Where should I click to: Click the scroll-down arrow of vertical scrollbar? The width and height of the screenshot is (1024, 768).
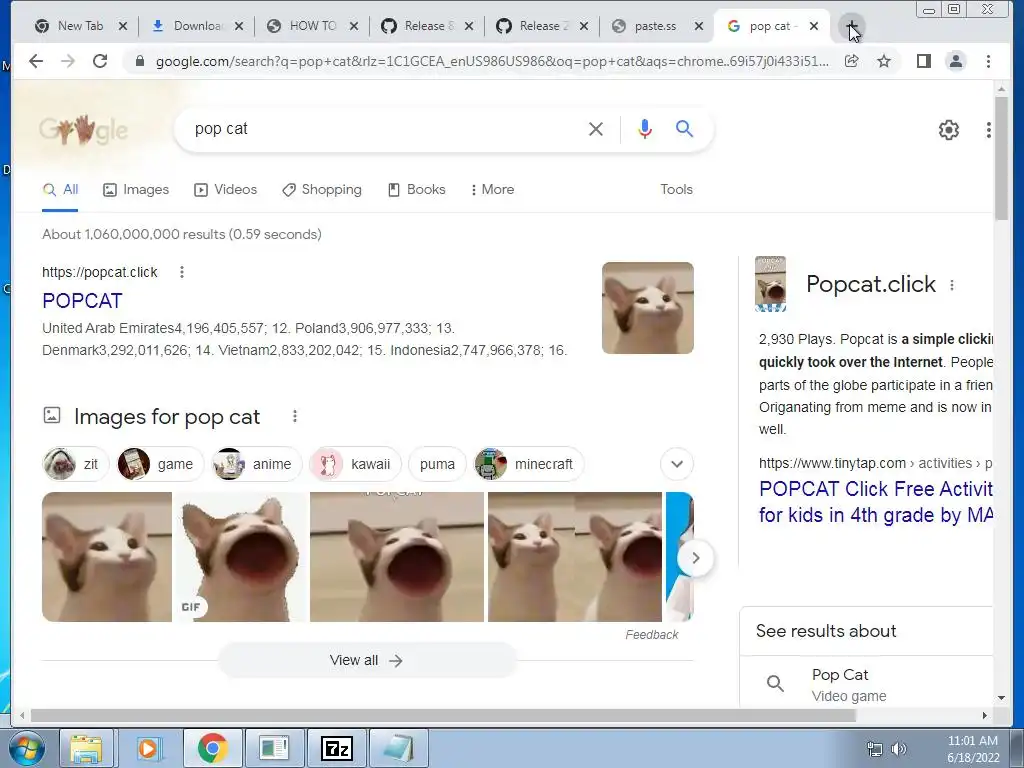[x=1001, y=698]
